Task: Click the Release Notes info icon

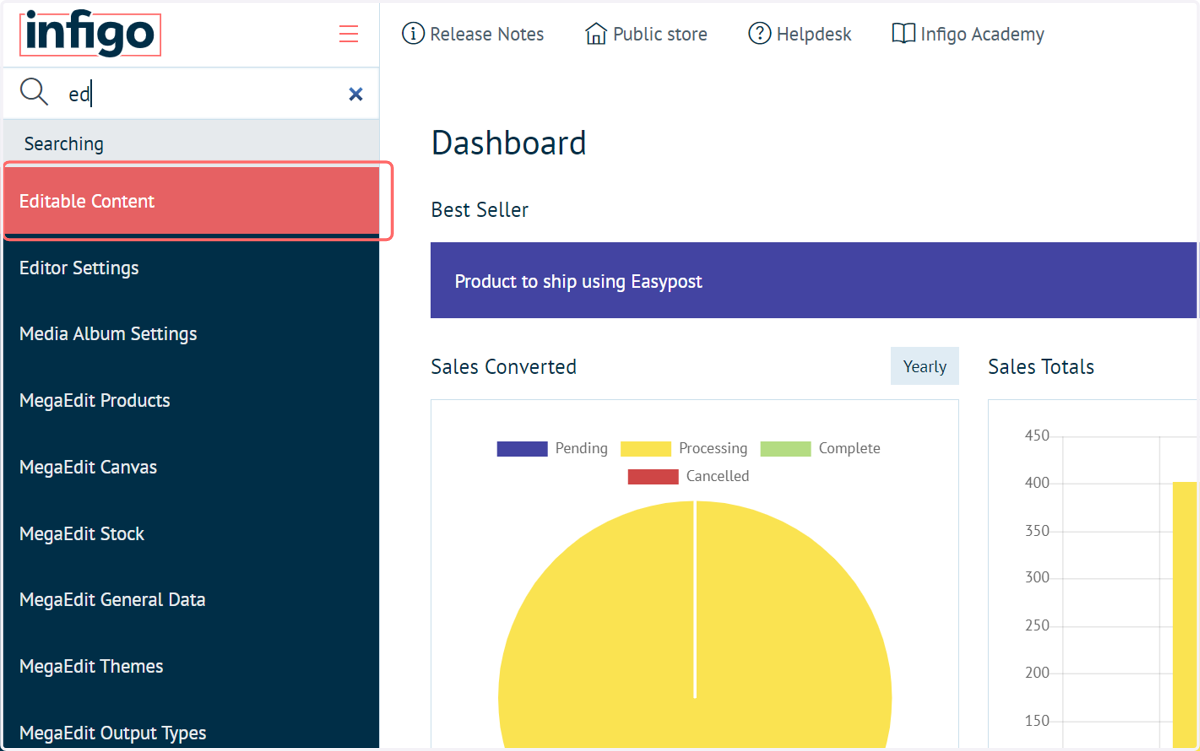Action: 413,34
